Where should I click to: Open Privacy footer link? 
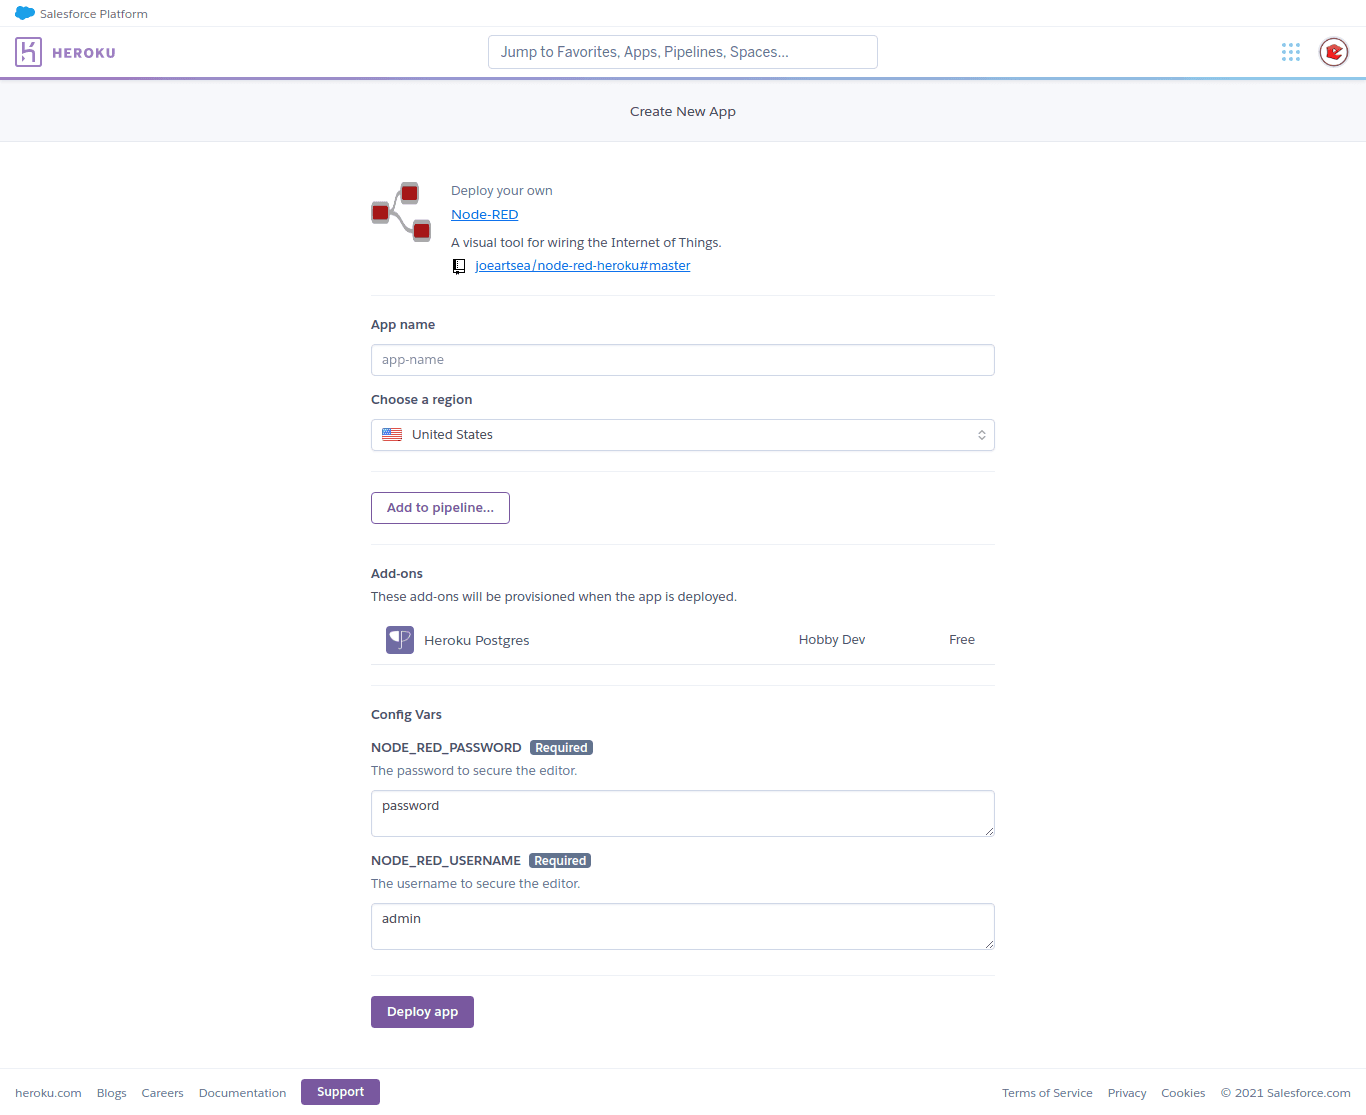(x=1127, y=1093)
